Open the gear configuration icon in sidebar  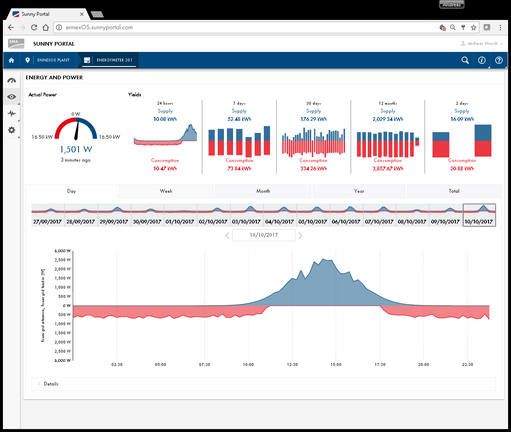[12, 130]
